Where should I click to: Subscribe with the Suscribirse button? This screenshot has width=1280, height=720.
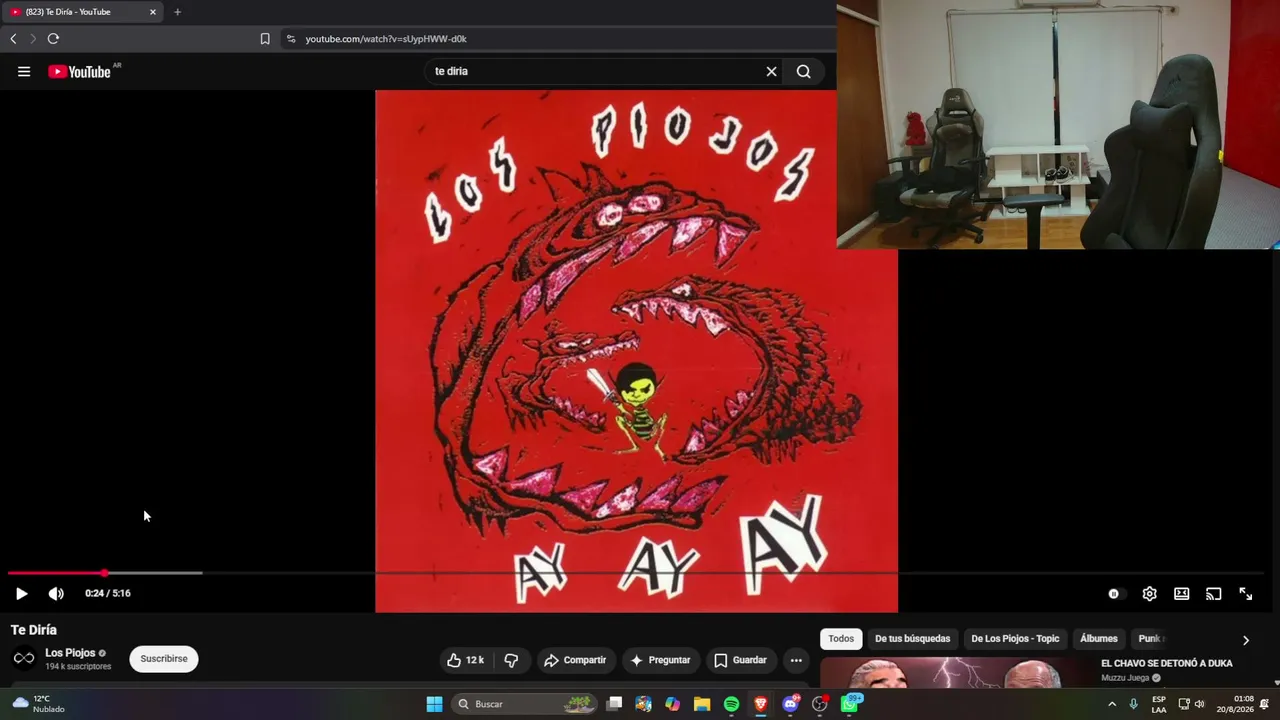pos(164,659)
